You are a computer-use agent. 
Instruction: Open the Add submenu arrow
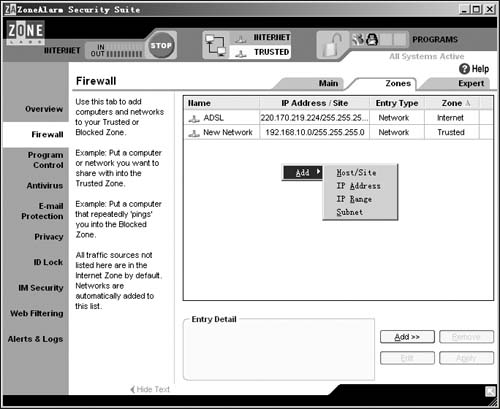tap(318, 171)
